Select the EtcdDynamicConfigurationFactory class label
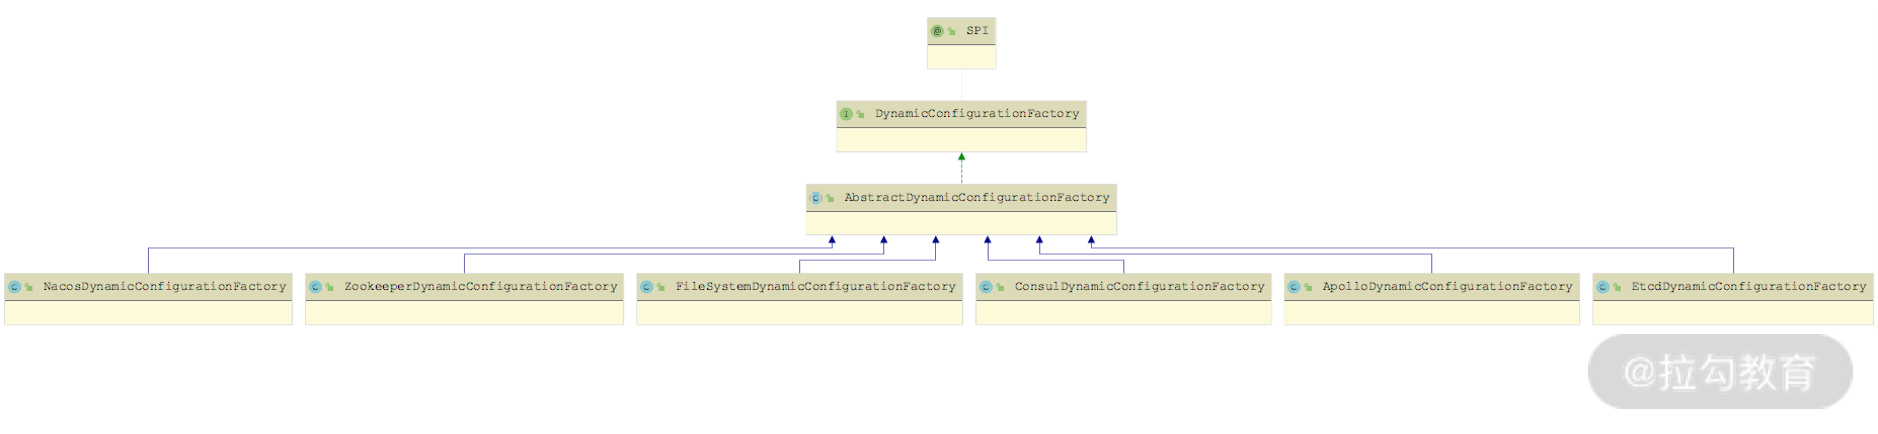The width and height of the screenshot is (1878, 434). [1748, 287]
